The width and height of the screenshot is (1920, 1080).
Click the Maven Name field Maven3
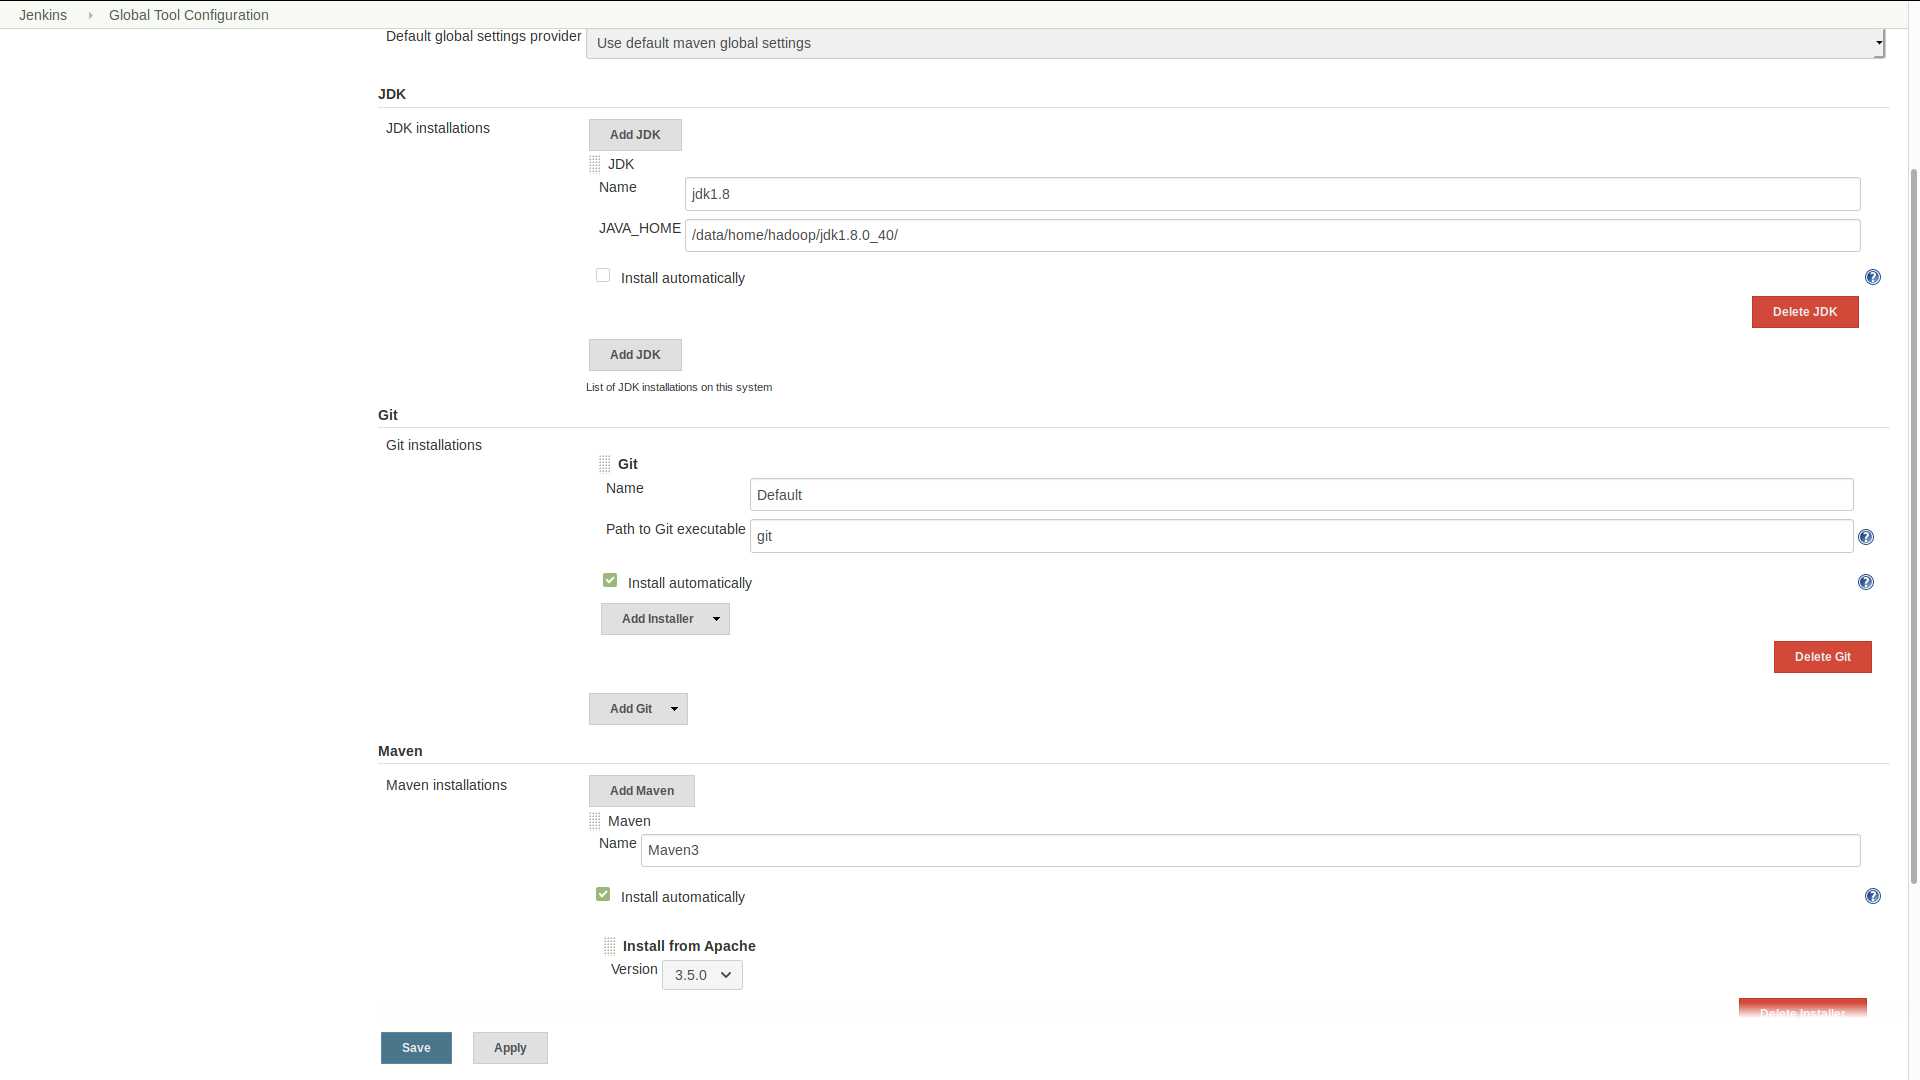click(1250, 850)
